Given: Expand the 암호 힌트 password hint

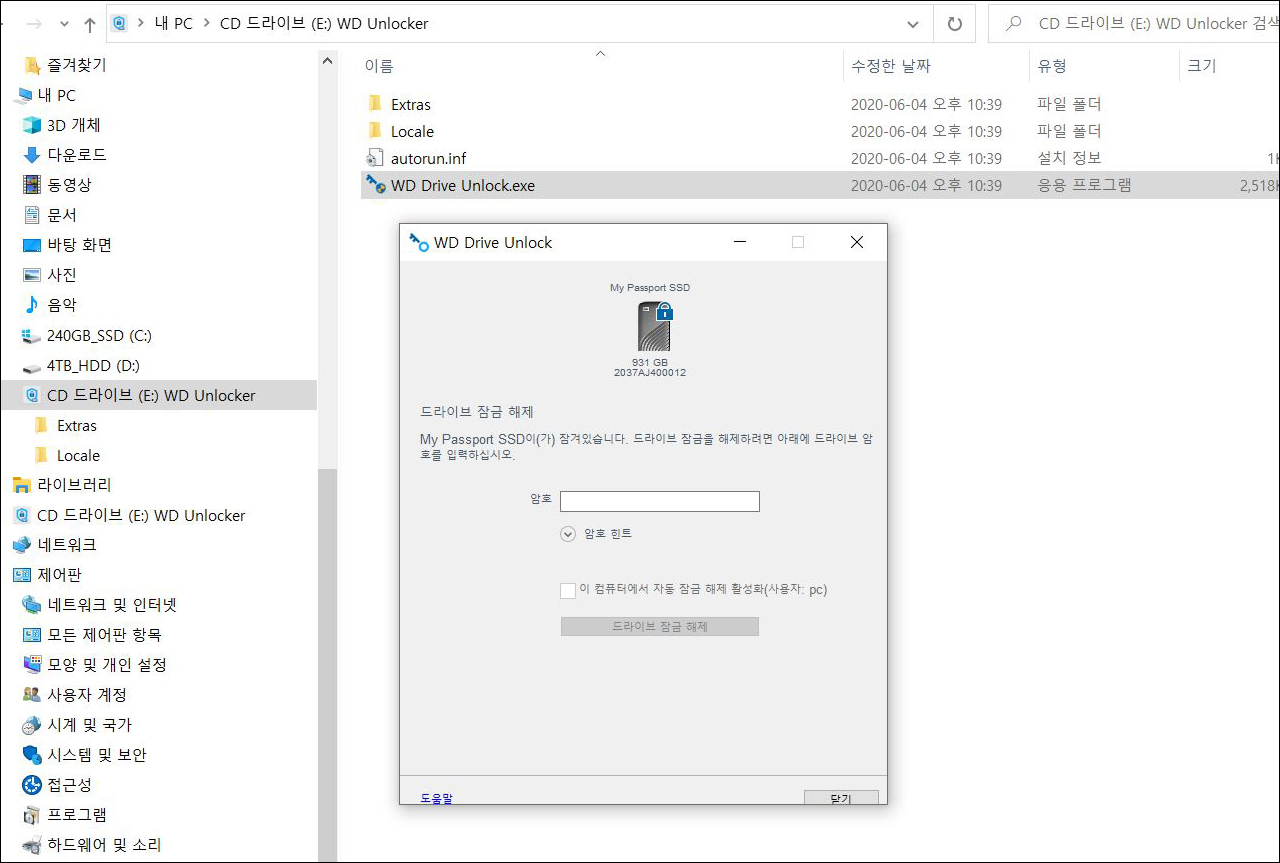Looking at the screenshot, I should [568, 534].
